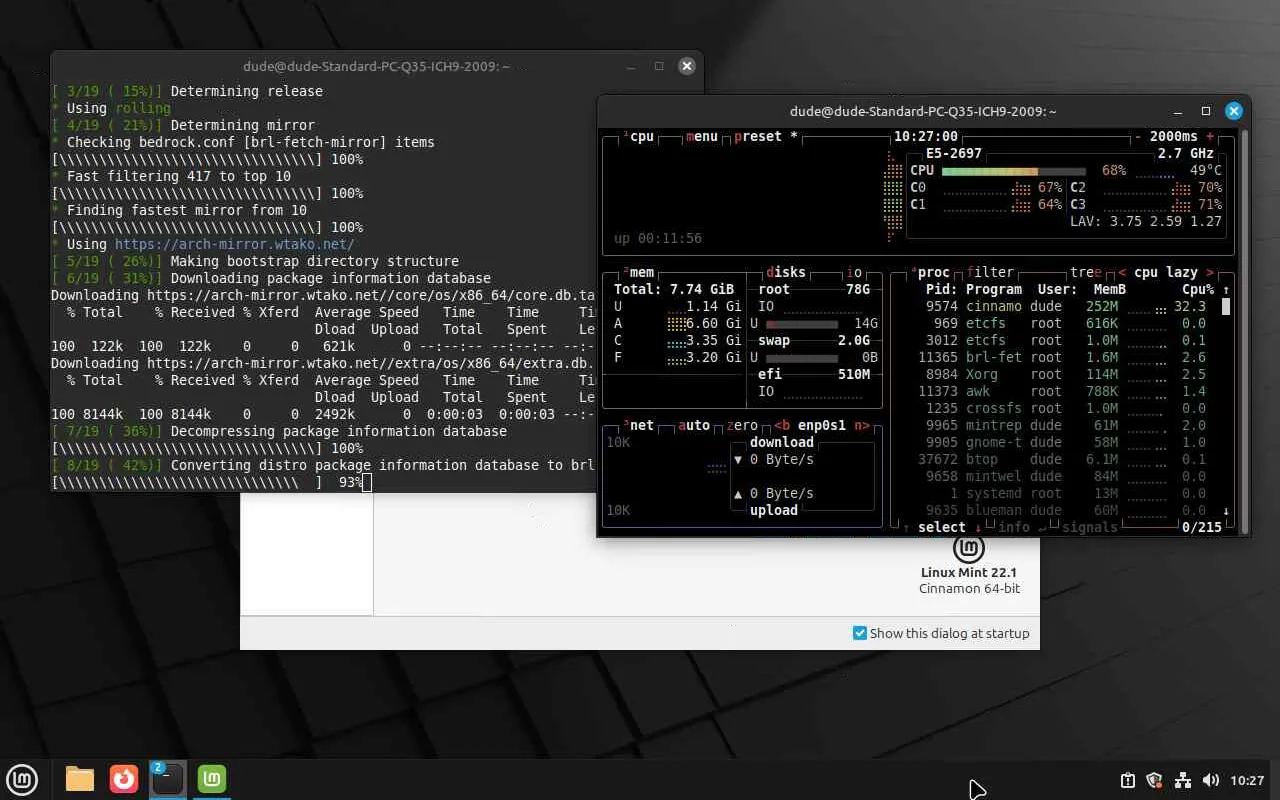Screen dimensions: 1280x800
Task: Select the systemd process row
Action: pos(1065,493)
